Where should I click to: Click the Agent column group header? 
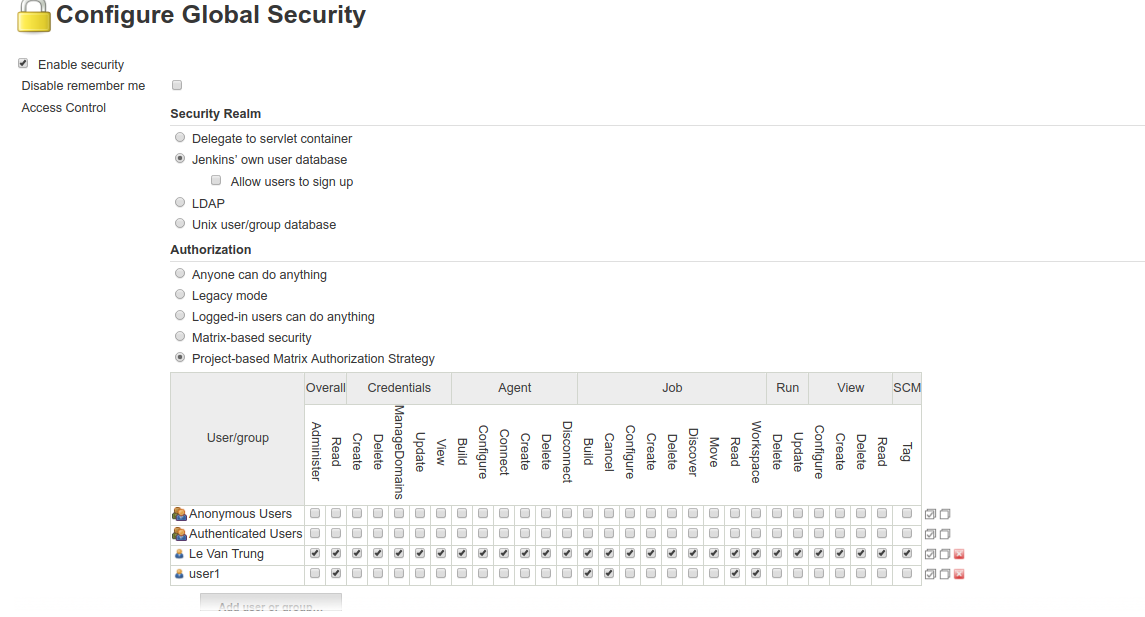515,388
